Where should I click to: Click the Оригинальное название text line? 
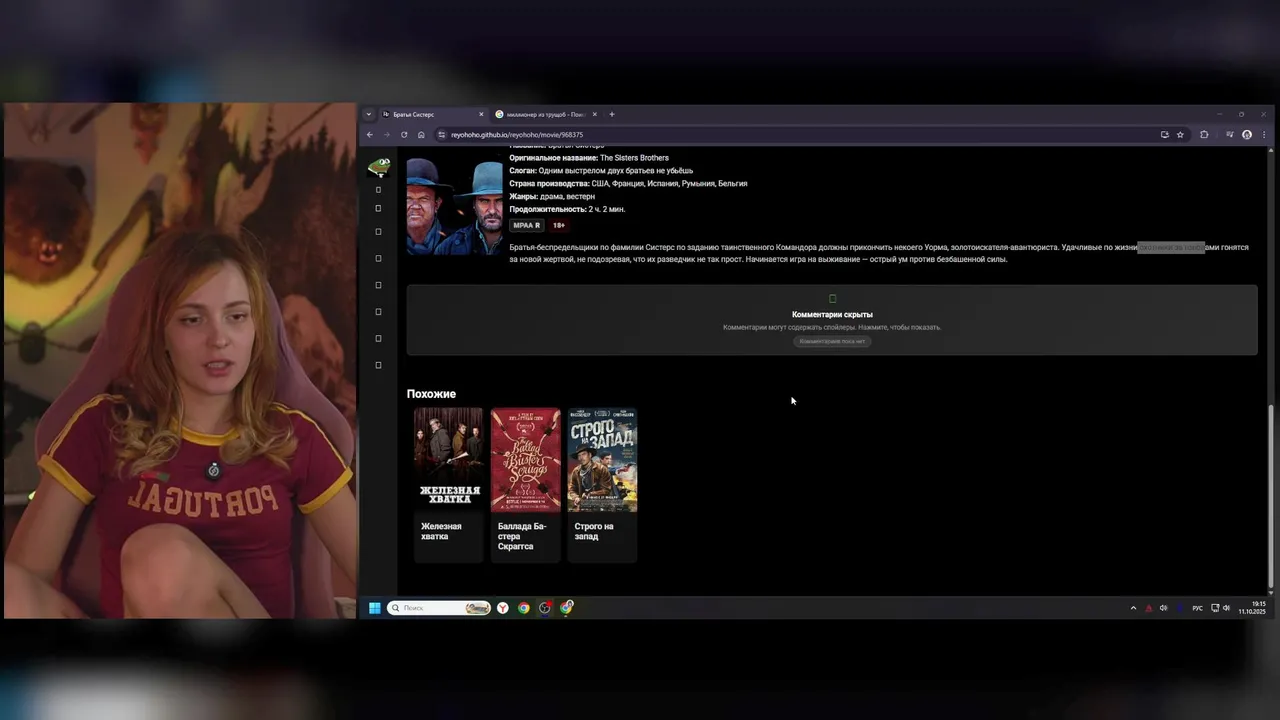click(x=589, y=158)
